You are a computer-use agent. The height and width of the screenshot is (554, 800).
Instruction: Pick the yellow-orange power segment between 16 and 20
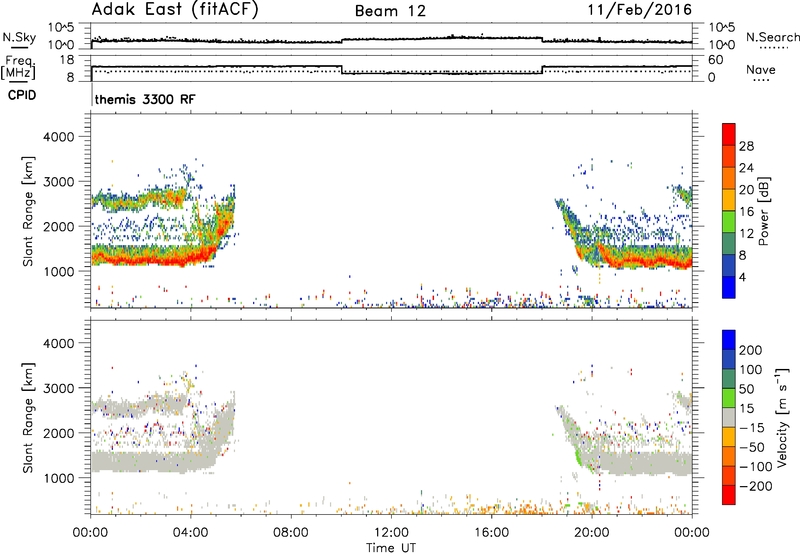pyautogui.click(x=729, y=200)
